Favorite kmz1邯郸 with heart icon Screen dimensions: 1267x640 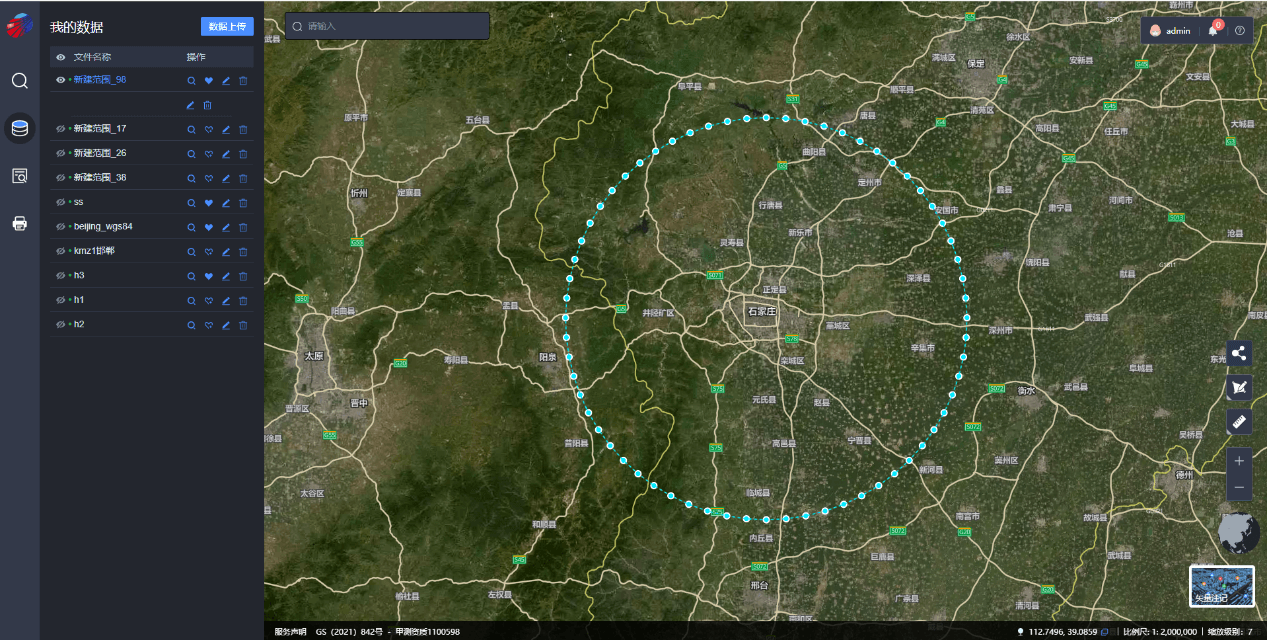coord(209,252)
